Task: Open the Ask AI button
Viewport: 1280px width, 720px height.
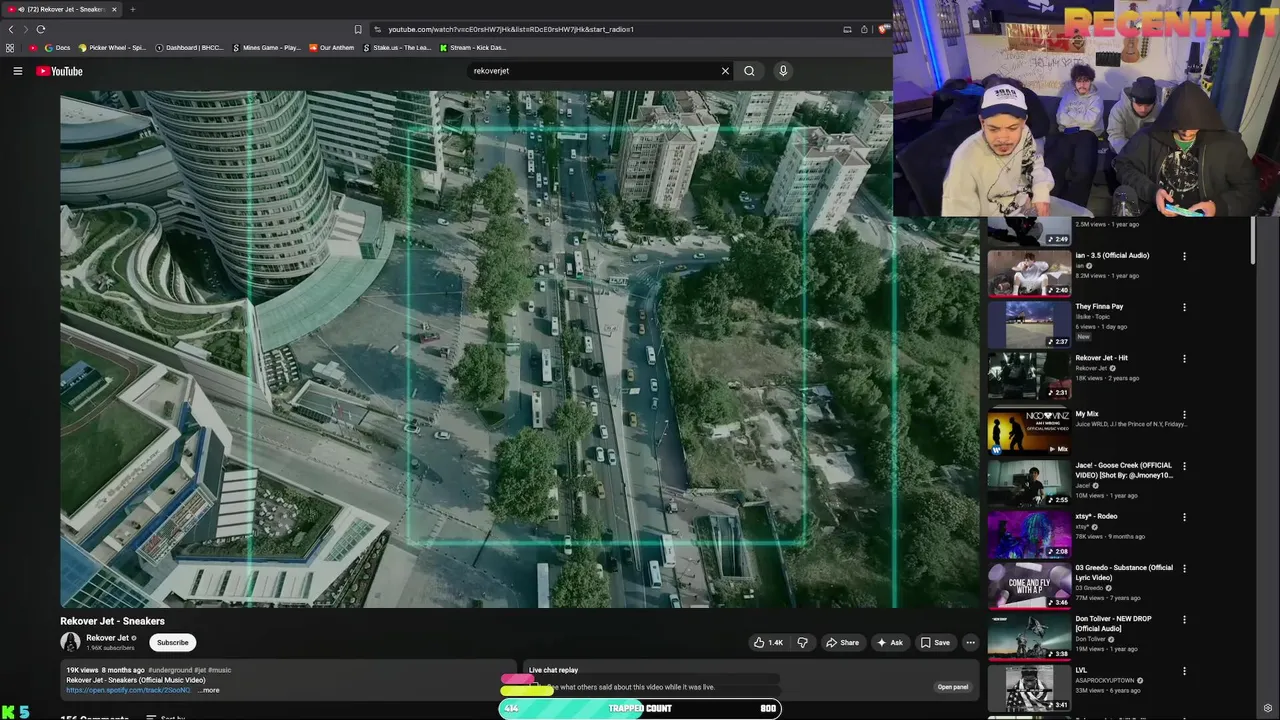Action: pyautogui.click(x=890, y=643)
